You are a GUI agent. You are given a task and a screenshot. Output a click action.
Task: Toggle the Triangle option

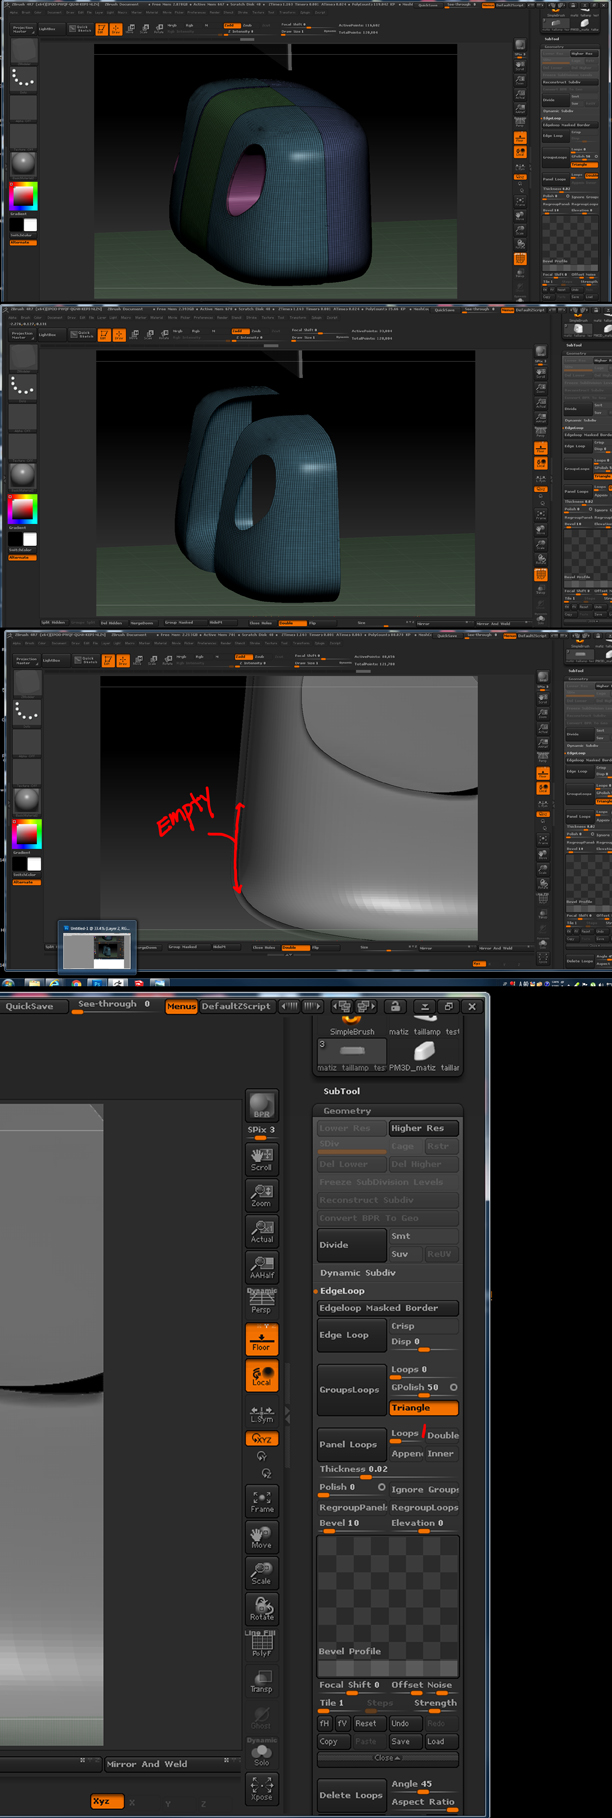[x=424, y=1408]
